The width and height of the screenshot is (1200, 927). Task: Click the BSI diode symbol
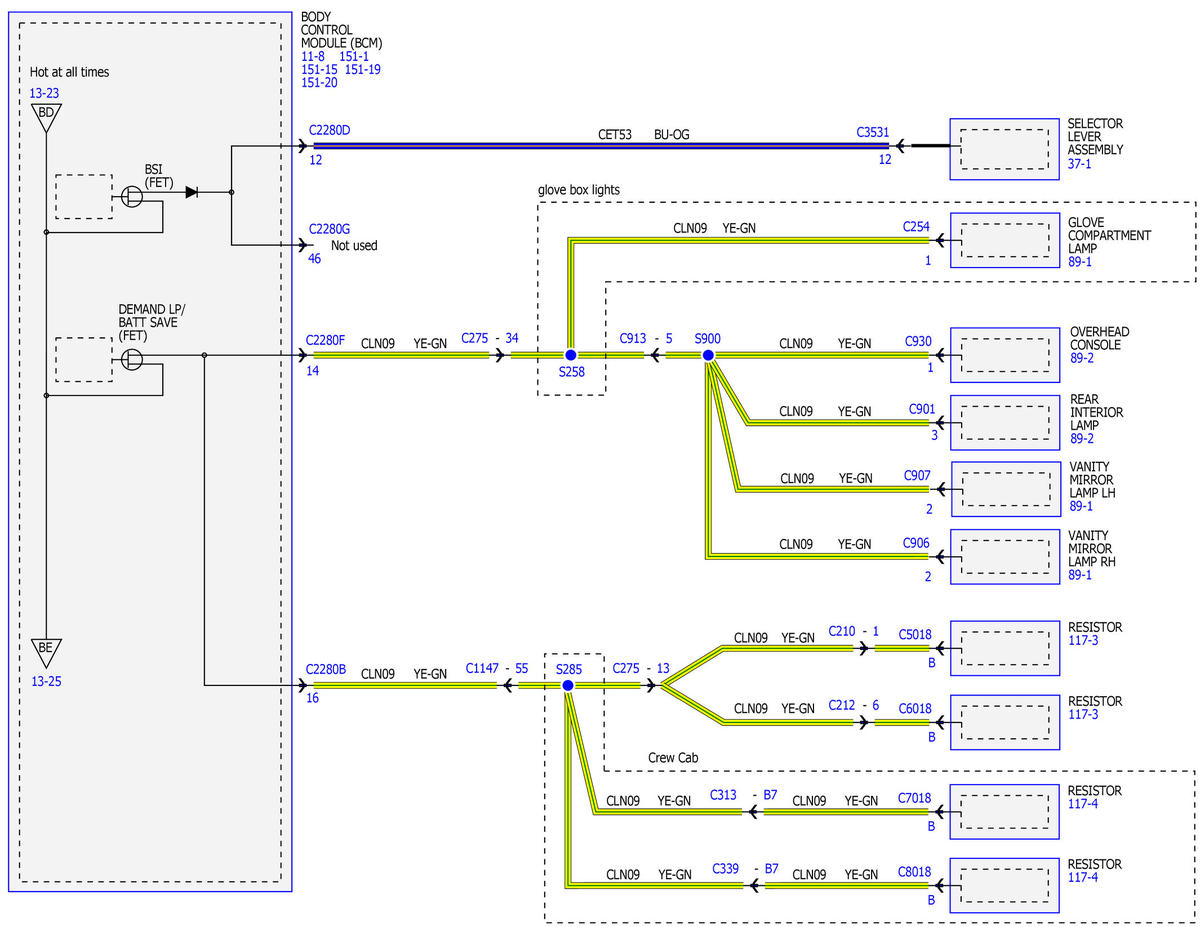click(x=191, y=192)
